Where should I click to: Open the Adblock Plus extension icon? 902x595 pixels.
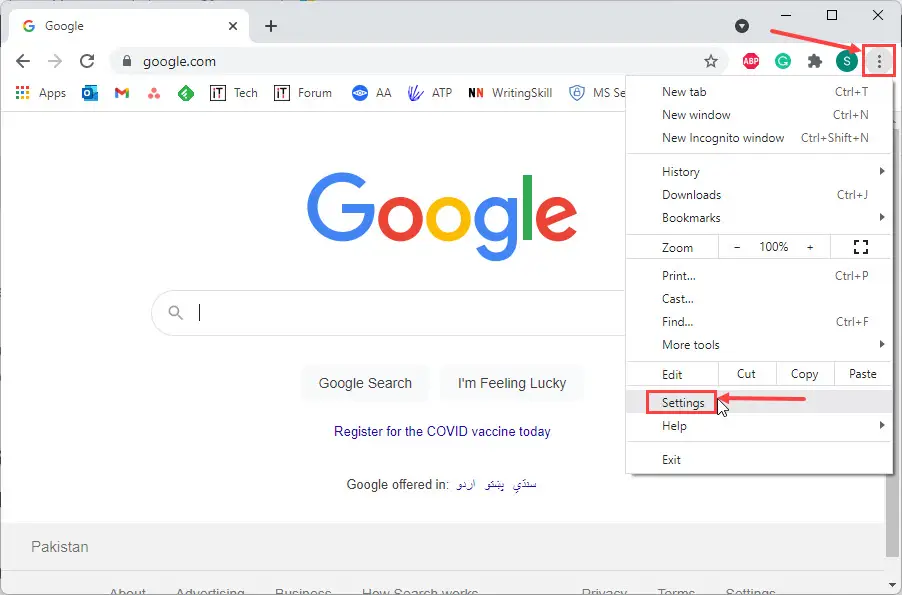point(751,61)
